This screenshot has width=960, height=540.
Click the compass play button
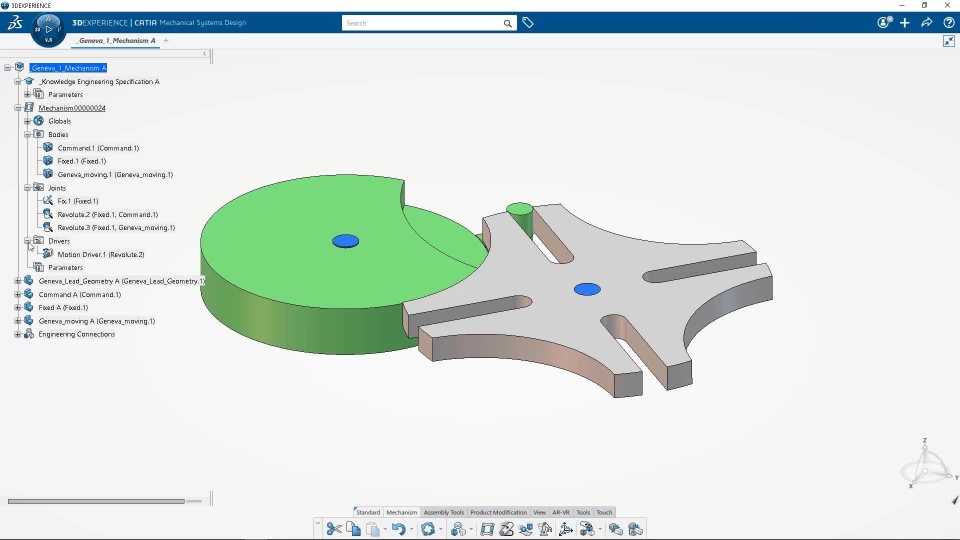pyautogui.click(x=48, y=29)
